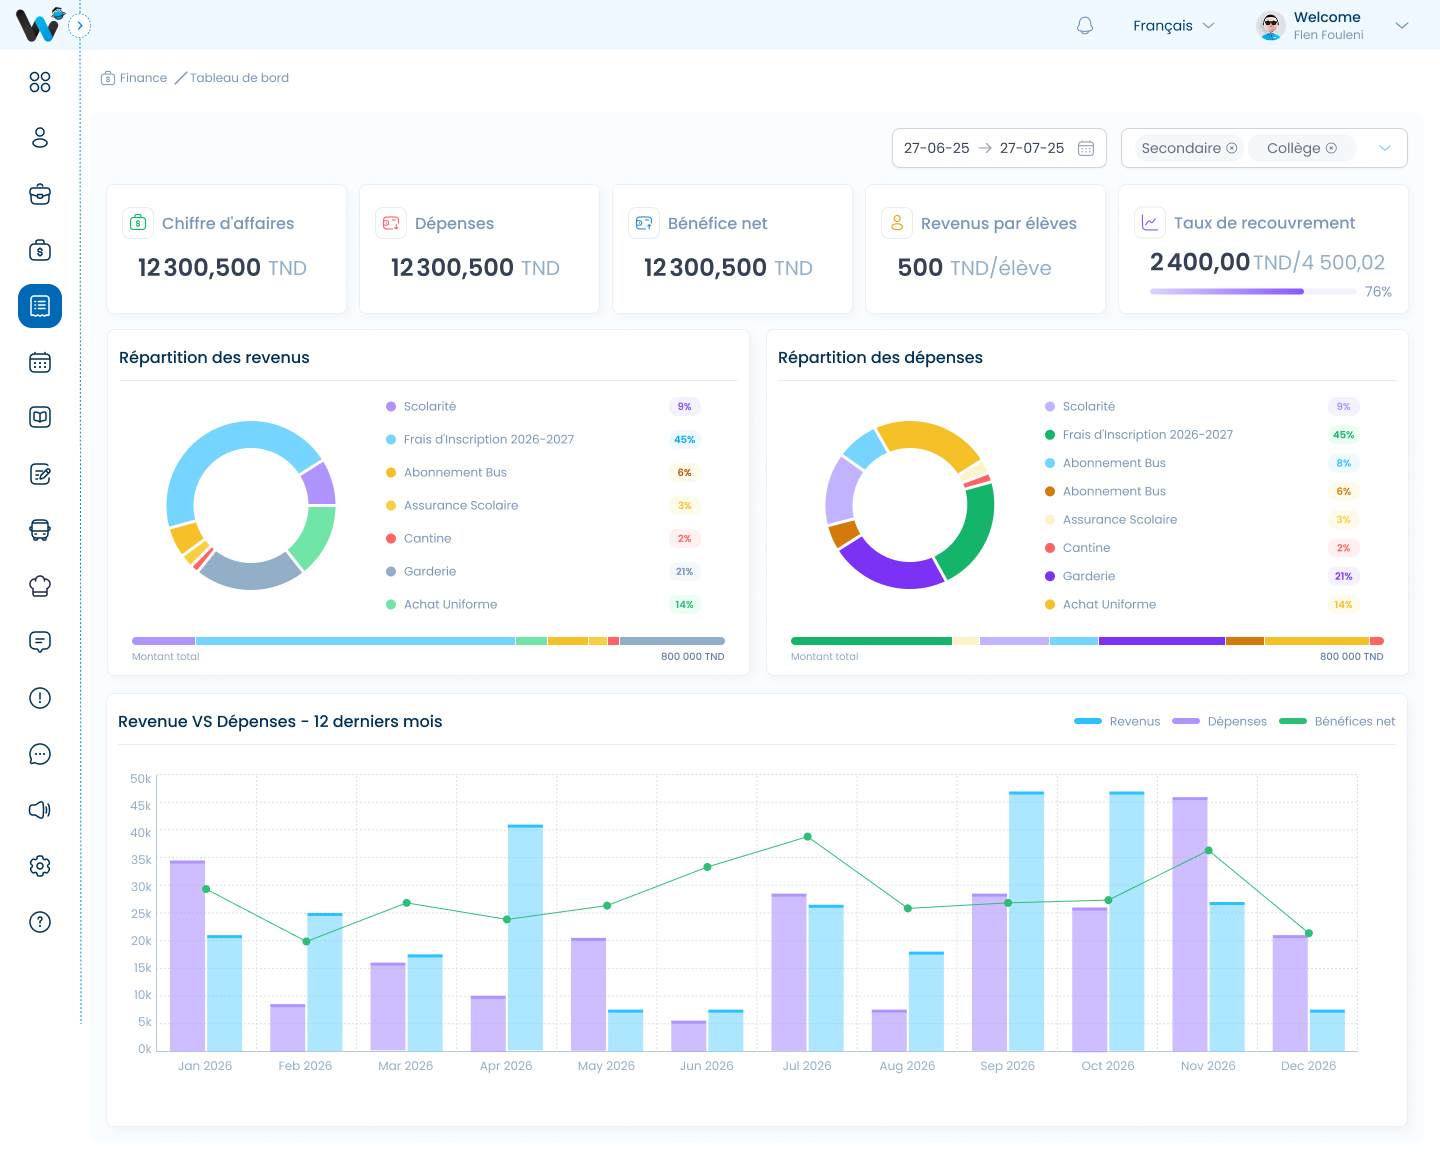Click the Cantine legend dot under dépenses
This screenshot has width=1440, height=1168.
click(1050, 548)
